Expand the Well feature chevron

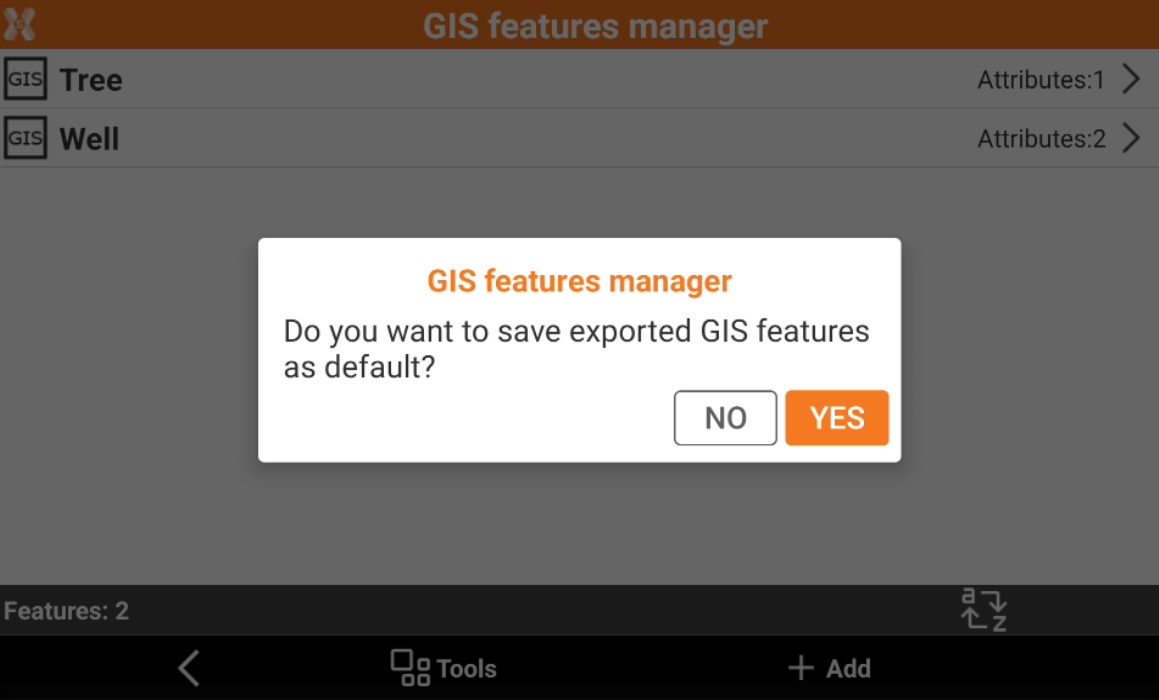coord(1131,138)
